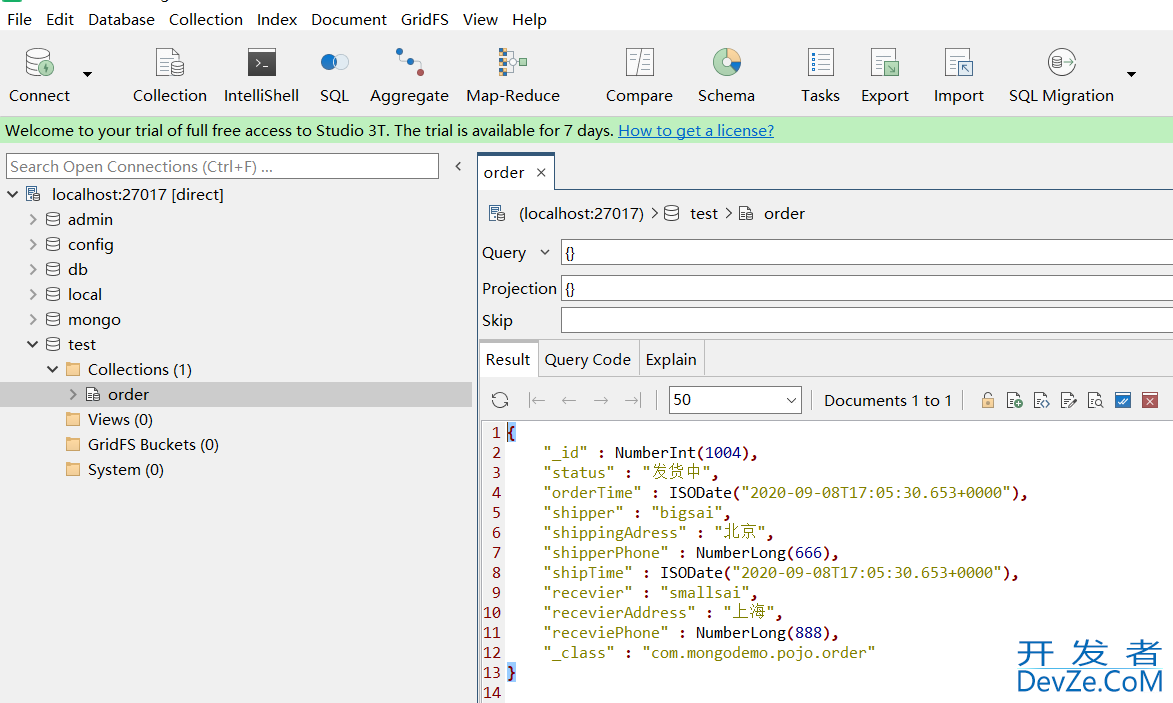Expand the config database
Screen dimensions: 1173x703
pos(32,245)
